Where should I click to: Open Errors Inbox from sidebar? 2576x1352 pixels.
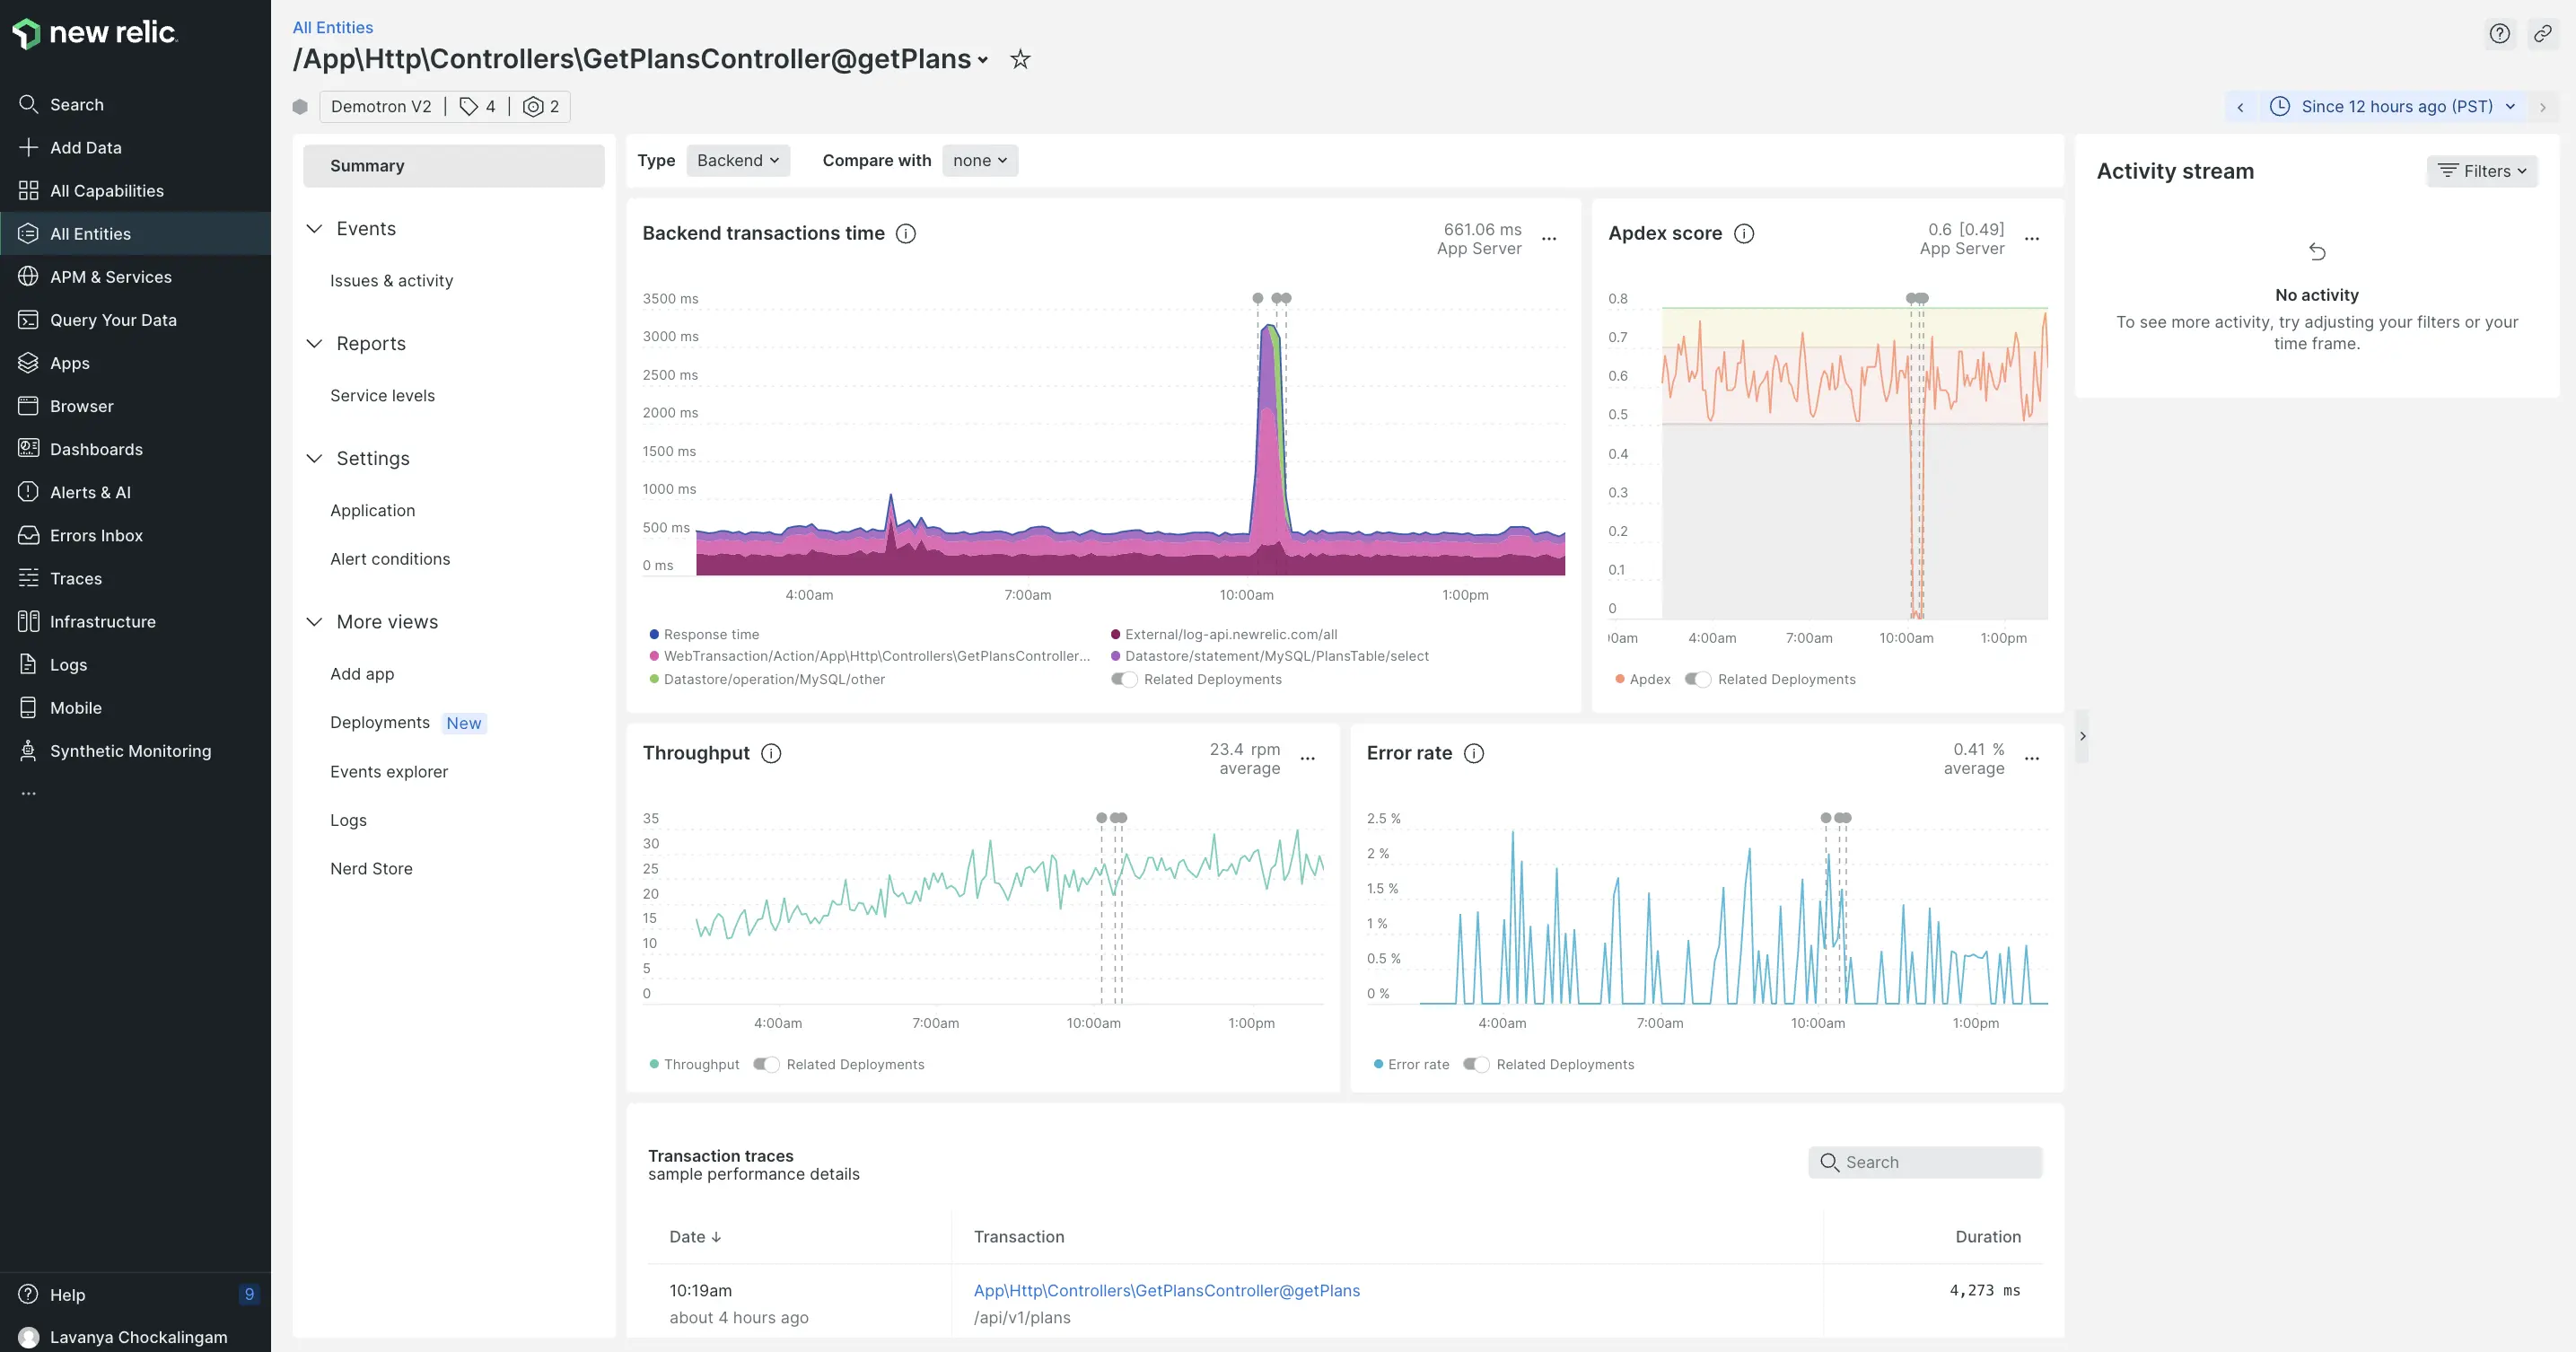coord(96,535)
